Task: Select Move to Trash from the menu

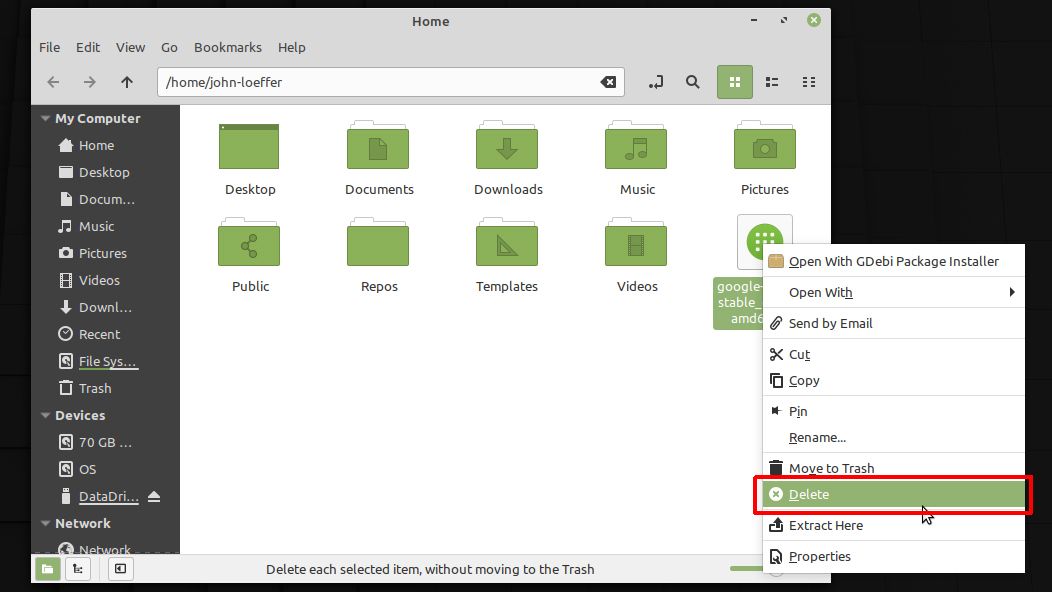Action: pos(831,468)
